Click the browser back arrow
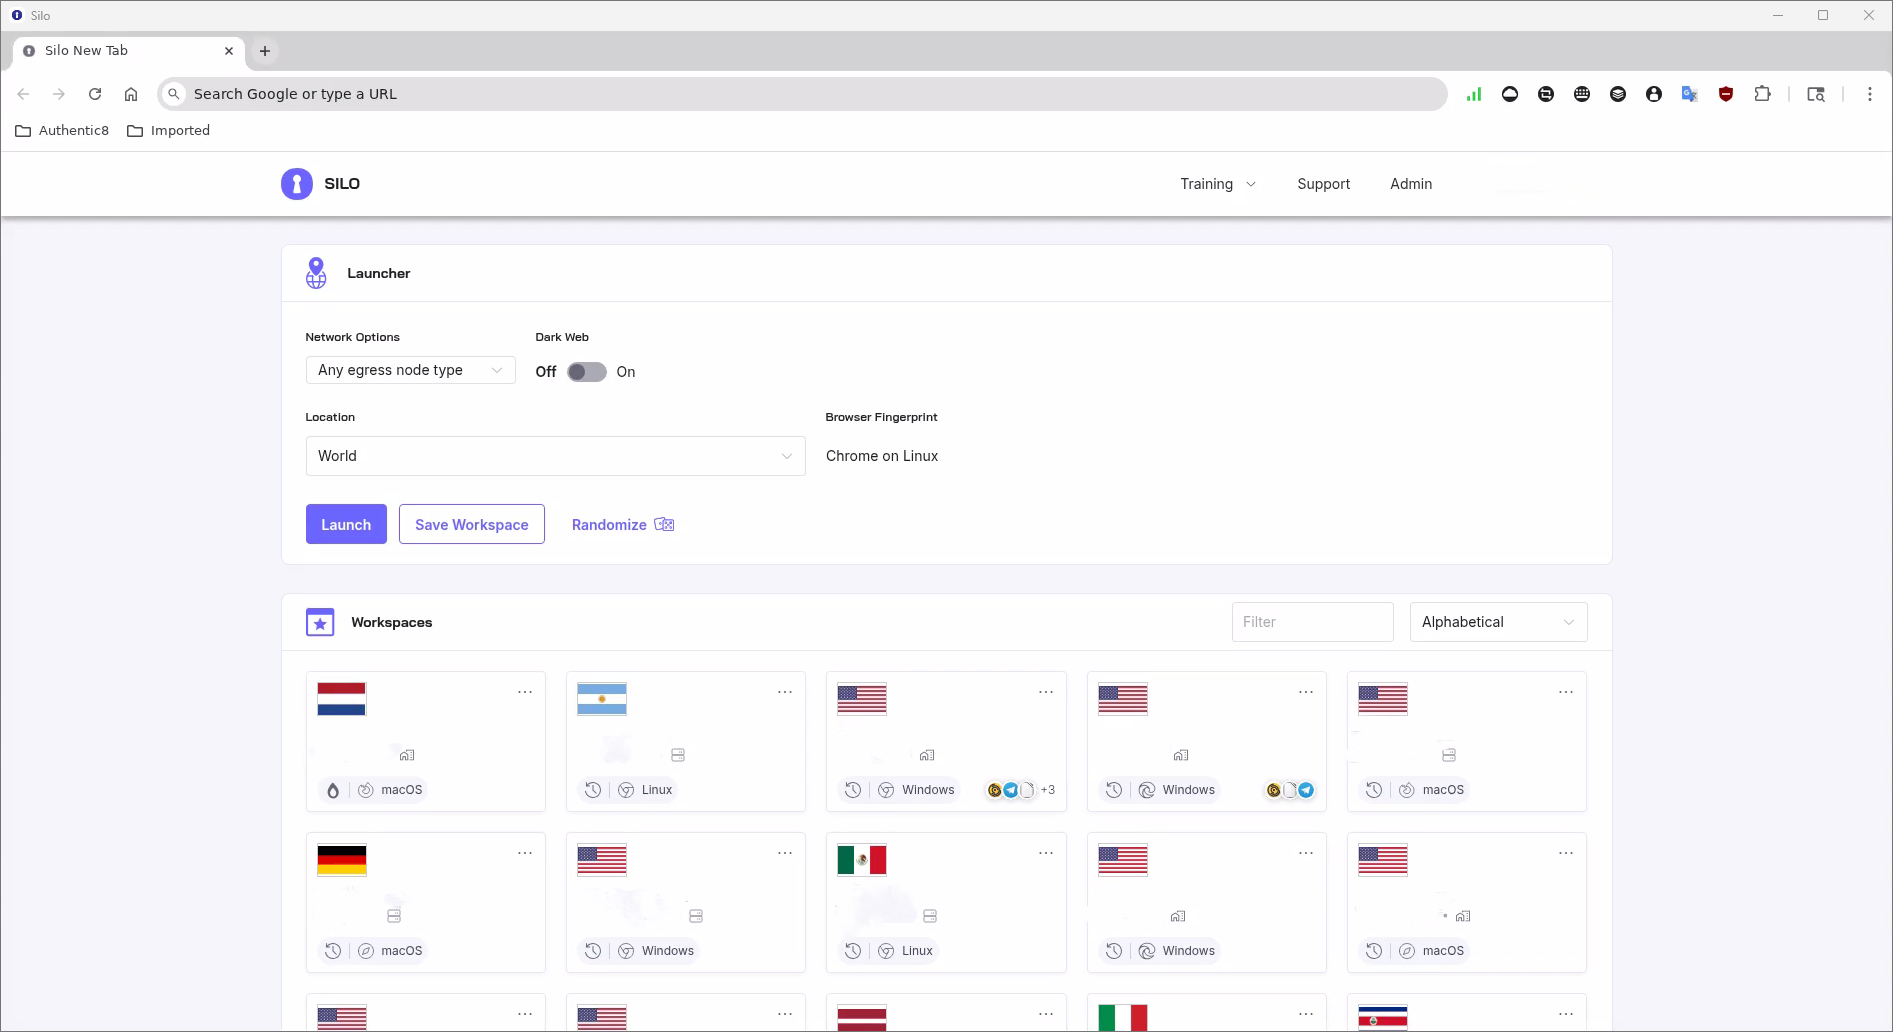 tap(23, 94)
